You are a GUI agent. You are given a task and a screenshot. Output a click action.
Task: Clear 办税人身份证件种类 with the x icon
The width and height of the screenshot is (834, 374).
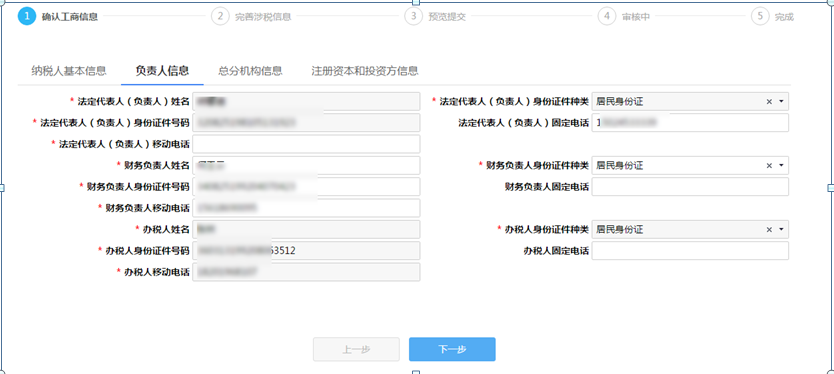pyautogui.click(x=769, y=229)
